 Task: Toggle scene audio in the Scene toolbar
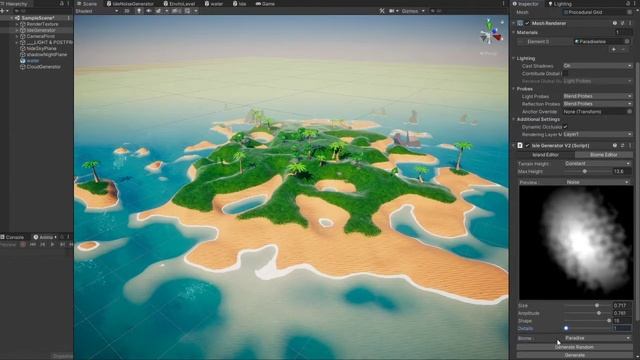tap(149, 11)
